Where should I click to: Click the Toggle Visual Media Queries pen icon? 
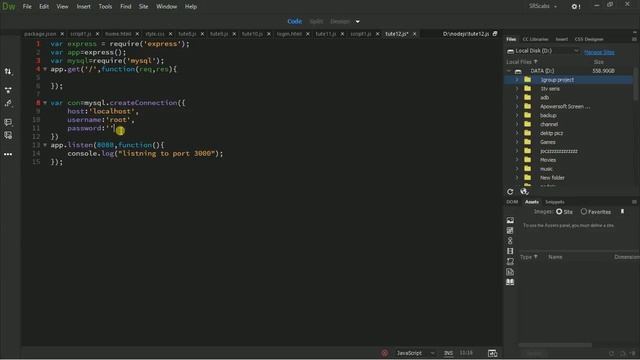[8, 103]
